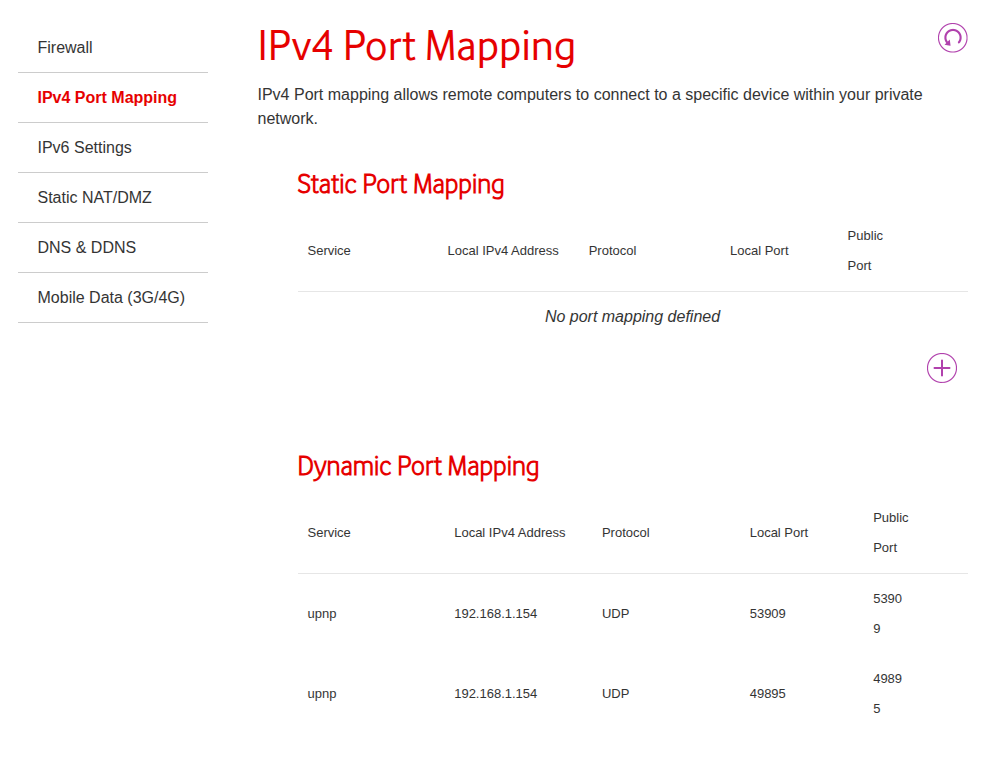This screenshot has width=1003, height=758.
Task: Click the Local IPv4 Address header in the dynamic table
Action: pyautogui.click(x=509, y=533)
